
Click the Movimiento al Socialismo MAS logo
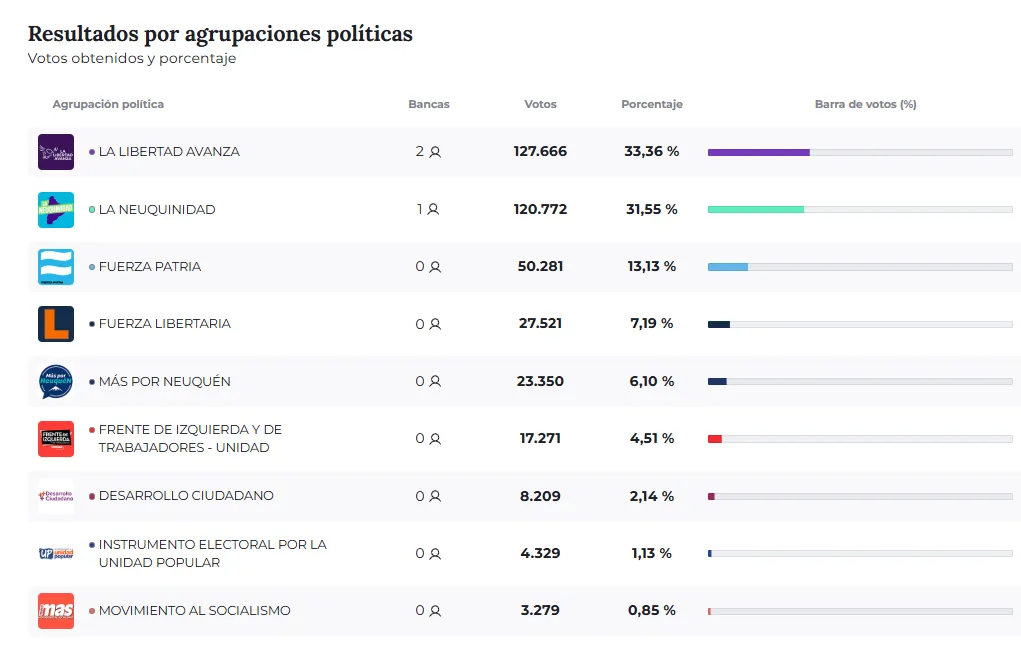coord(56,611)
